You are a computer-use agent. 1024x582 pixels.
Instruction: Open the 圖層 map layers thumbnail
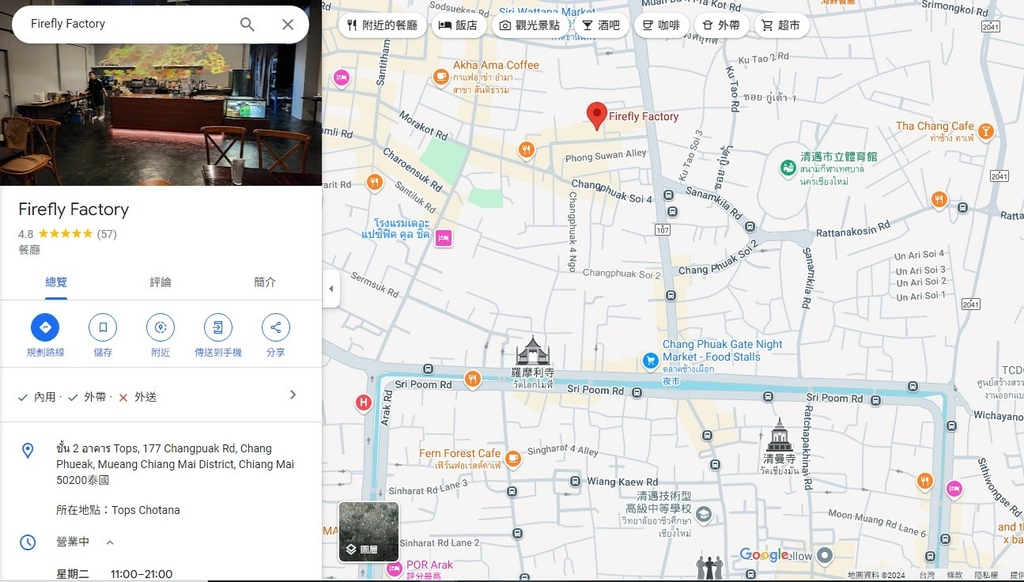pyautogui.click(x=368, y=532)
